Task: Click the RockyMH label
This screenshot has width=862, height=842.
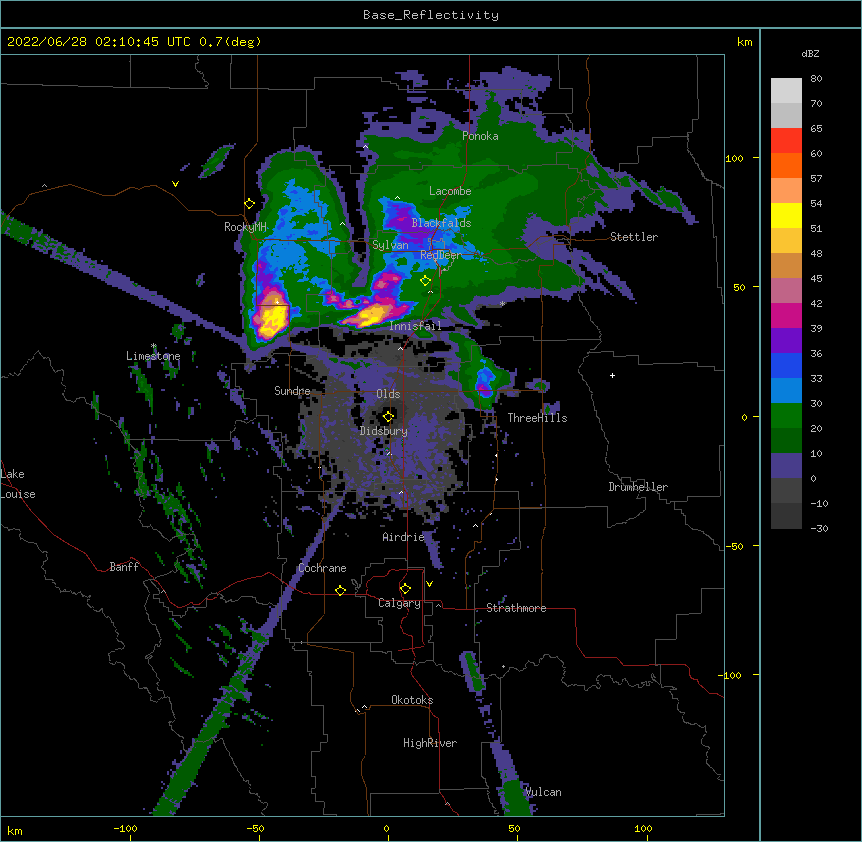Action: pyautogui.click(x=245, y=227)
